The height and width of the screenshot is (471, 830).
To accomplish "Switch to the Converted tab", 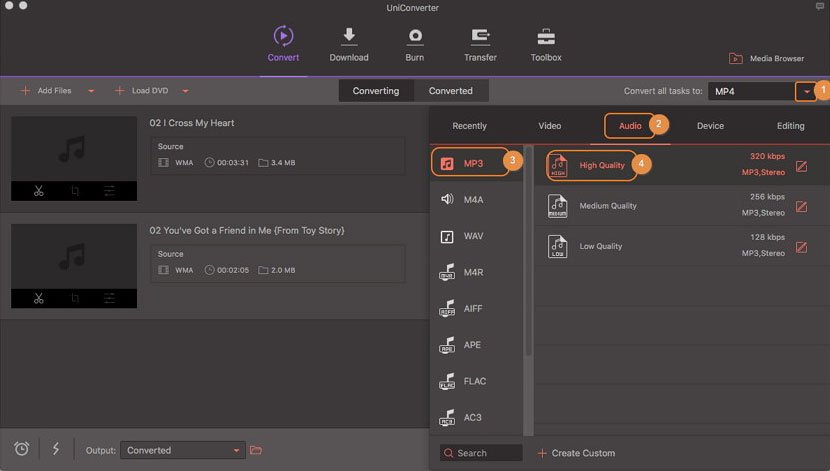I will coord(450,90).
